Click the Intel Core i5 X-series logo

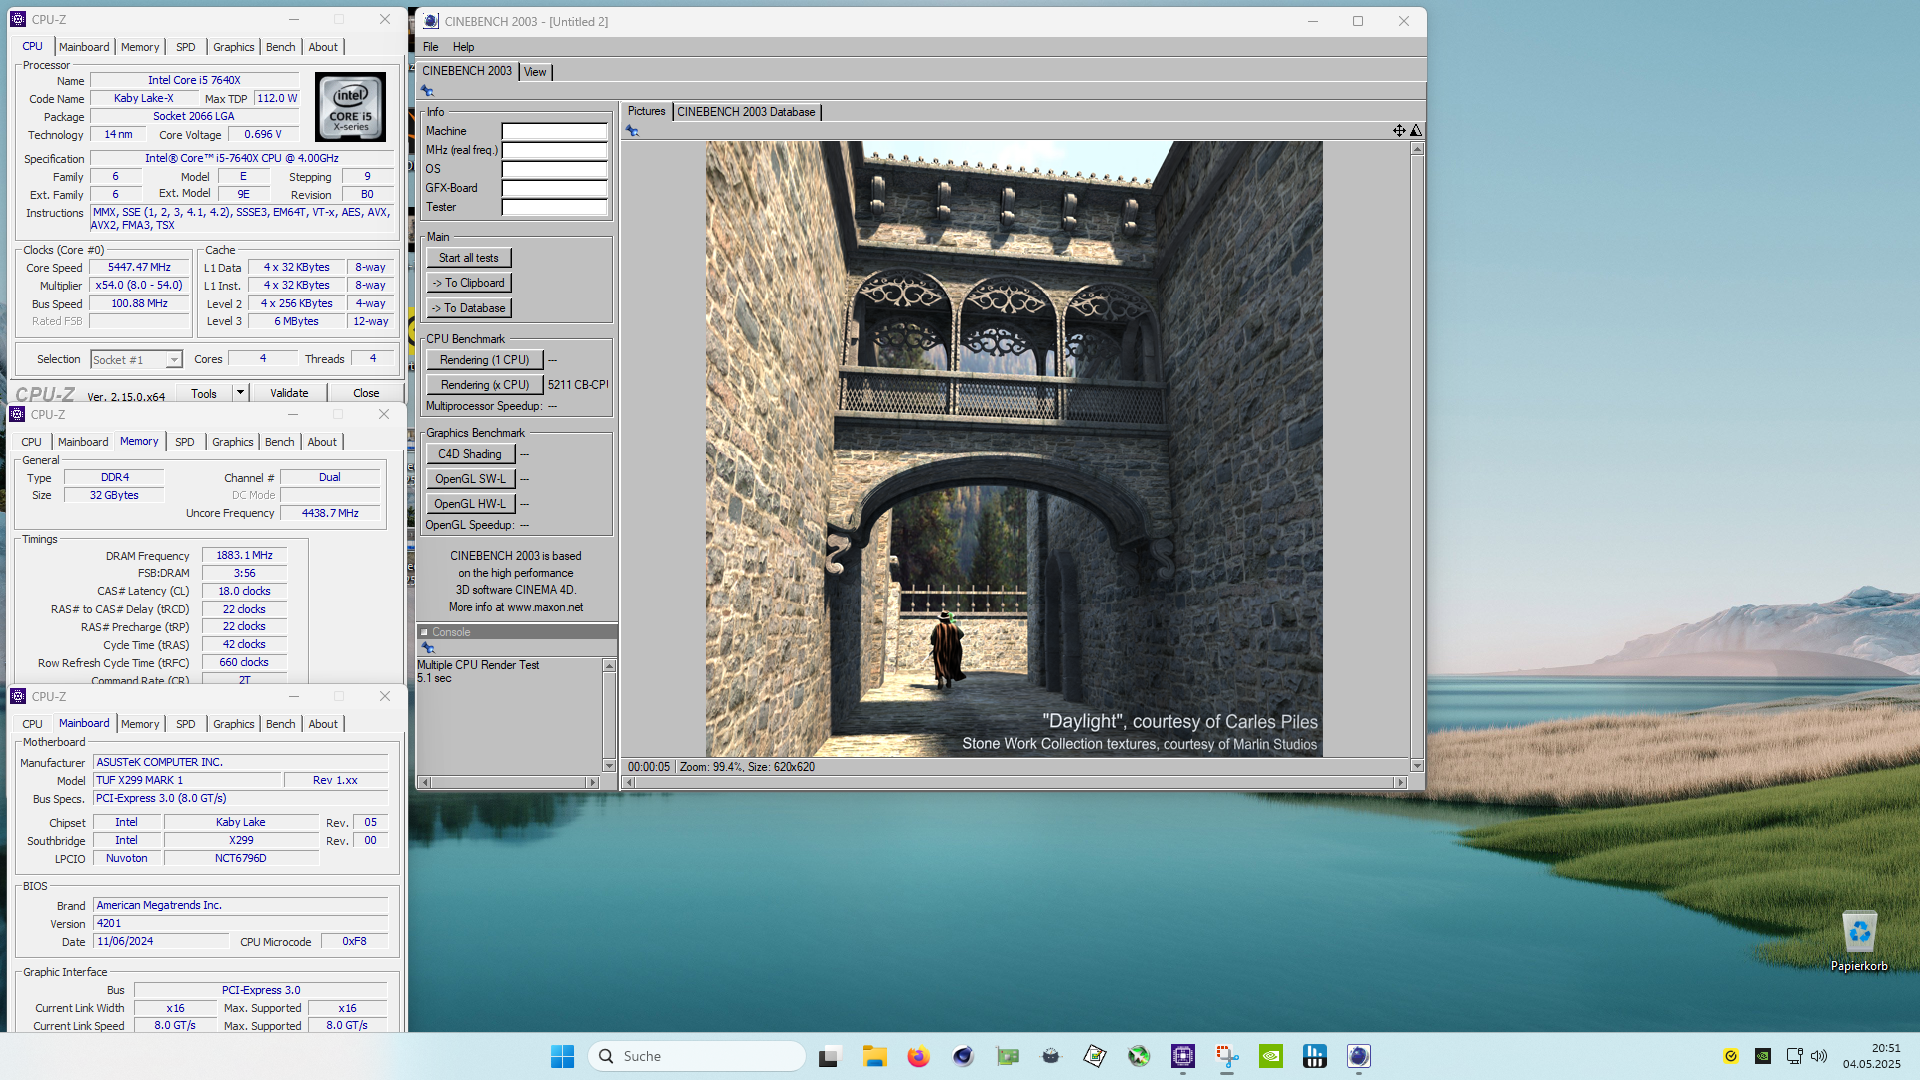click(x=350, y=107)
